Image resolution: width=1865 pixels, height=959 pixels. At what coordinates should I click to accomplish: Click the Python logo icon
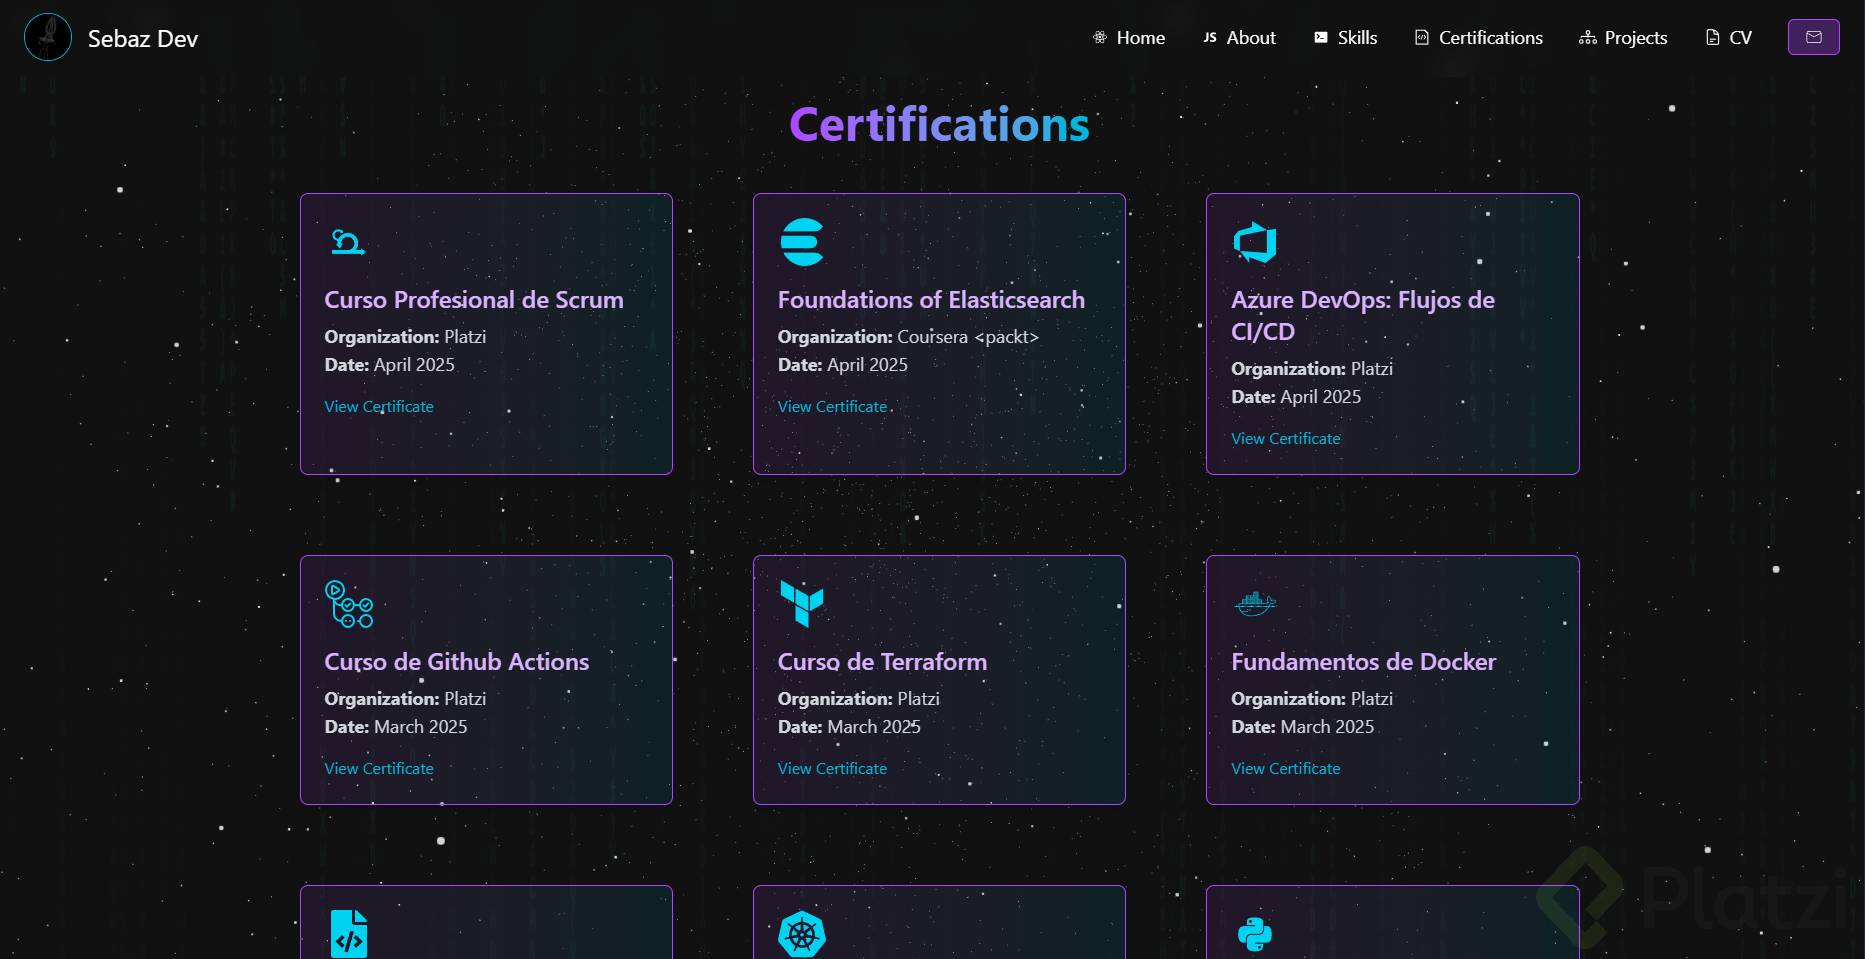[1255, 934]
